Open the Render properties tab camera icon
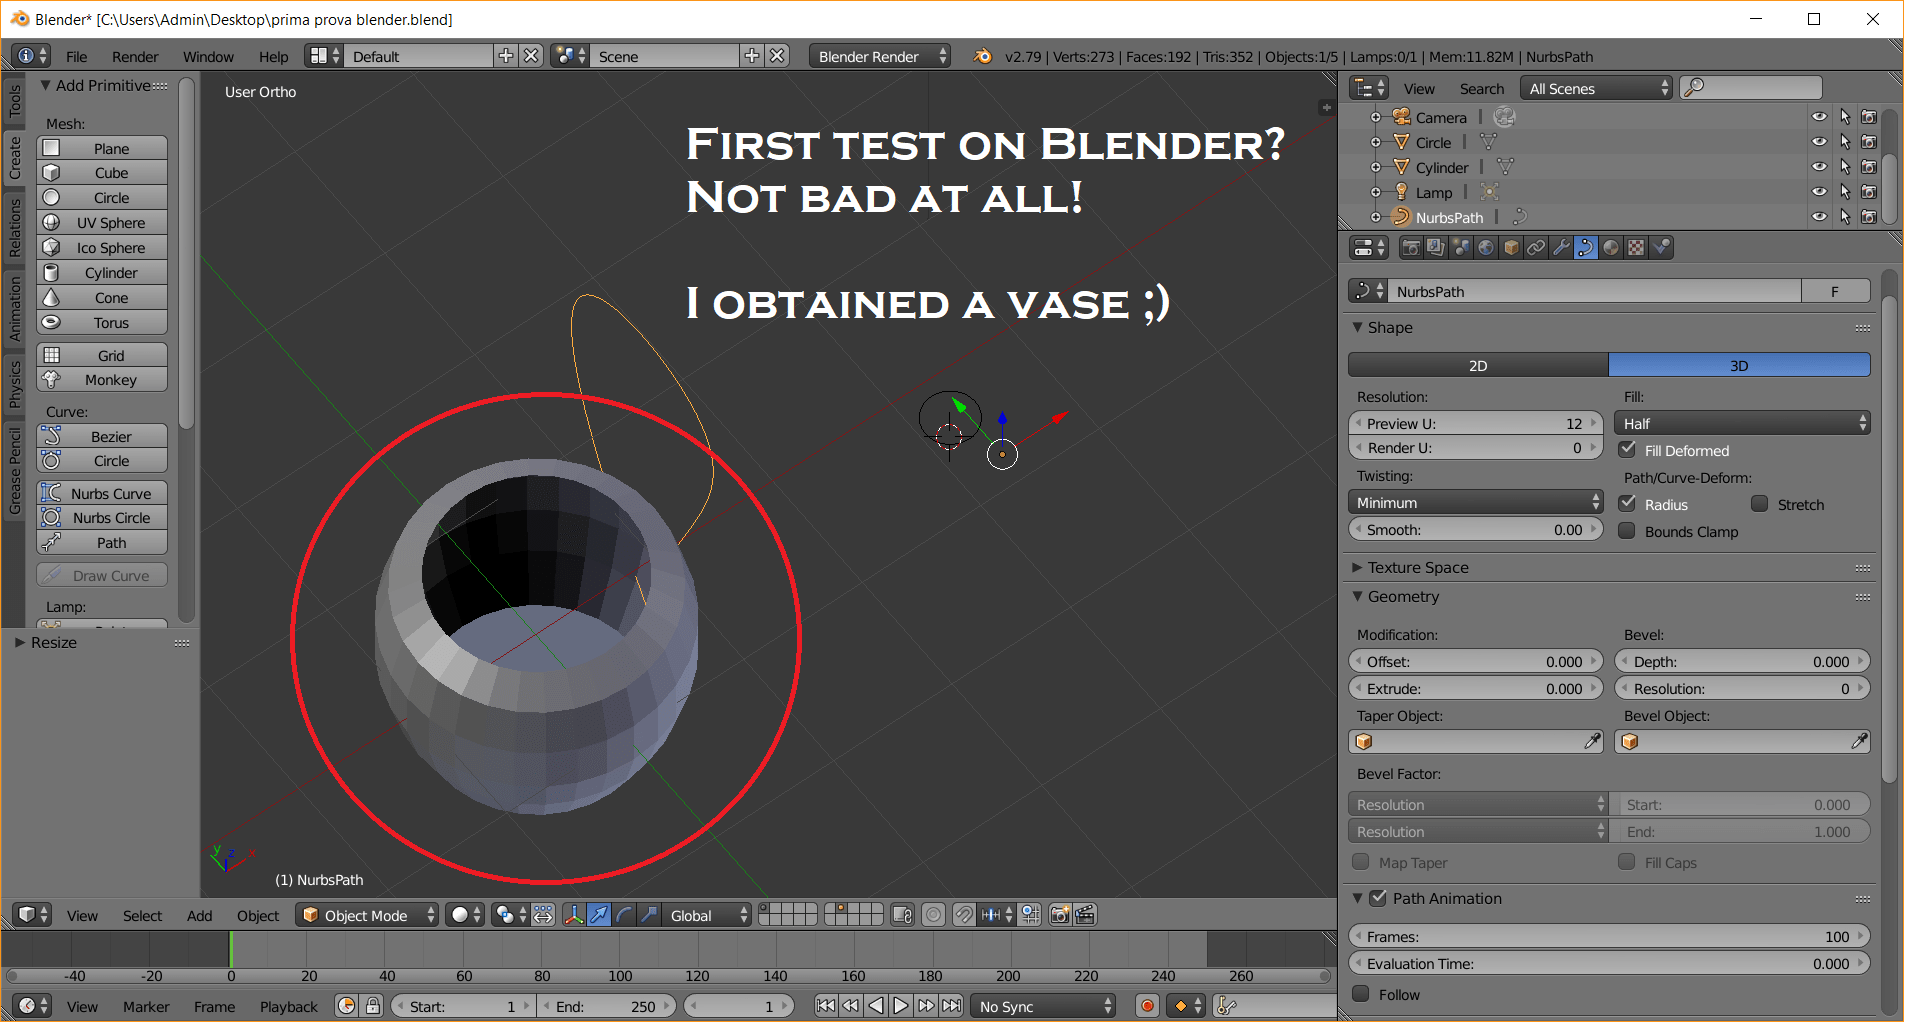 point(1411,248)
